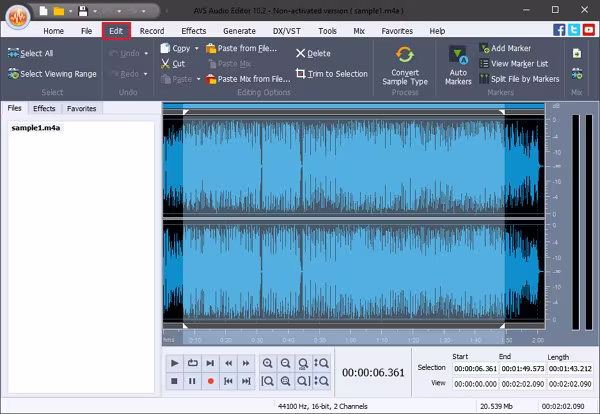
Task: Delete the selected audio
Action: coord(313,53)
